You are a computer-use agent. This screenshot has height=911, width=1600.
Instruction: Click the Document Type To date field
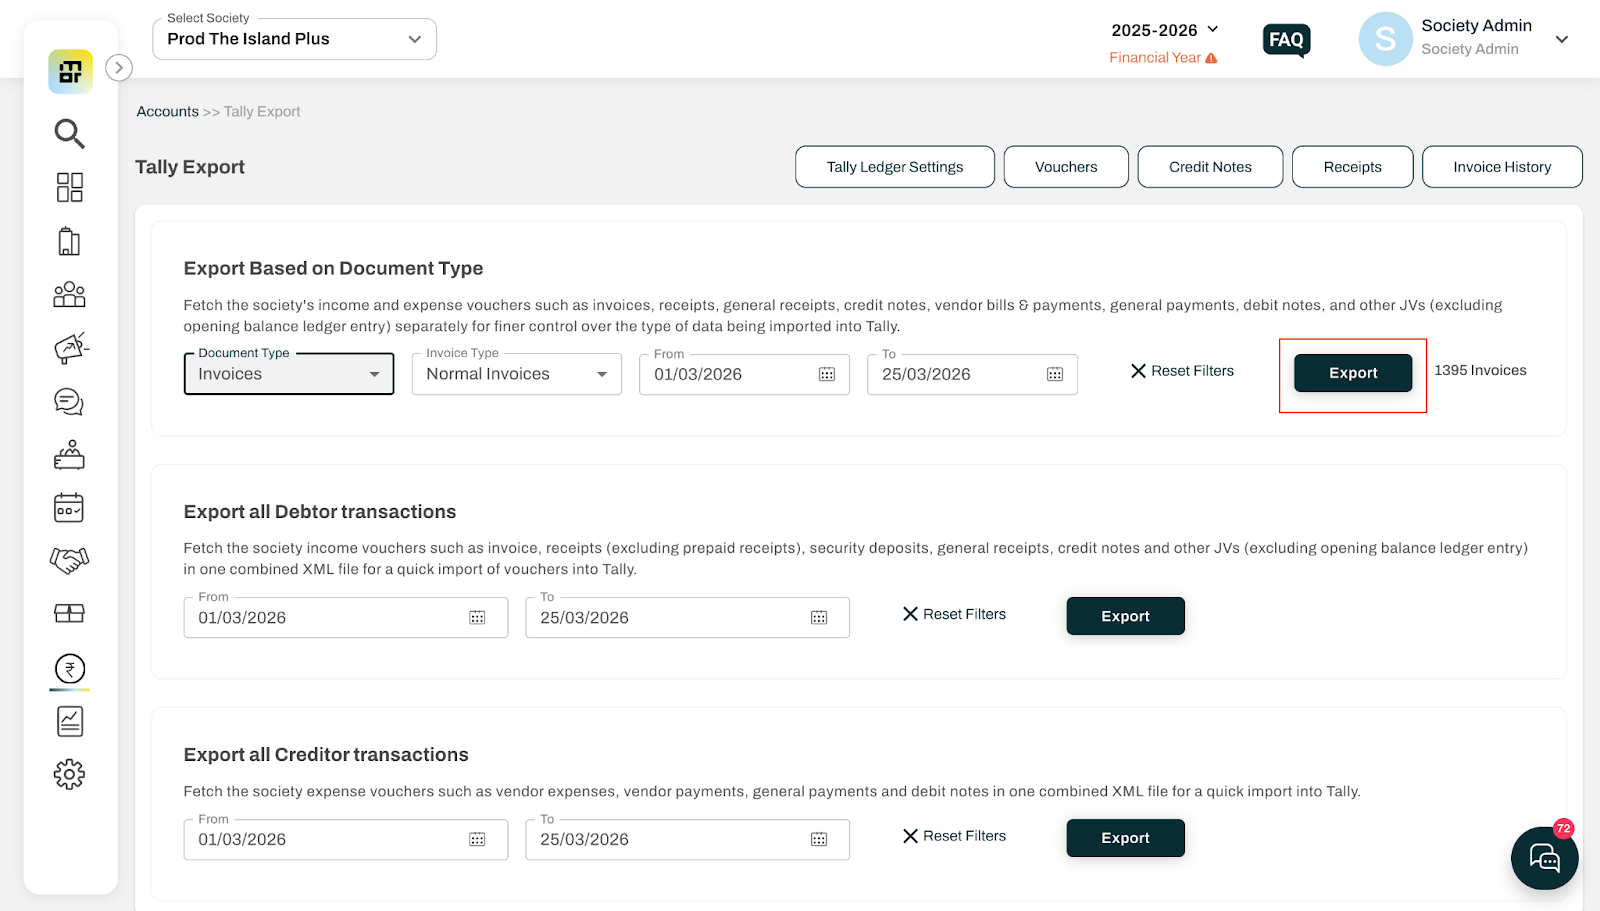click(972, 375)
